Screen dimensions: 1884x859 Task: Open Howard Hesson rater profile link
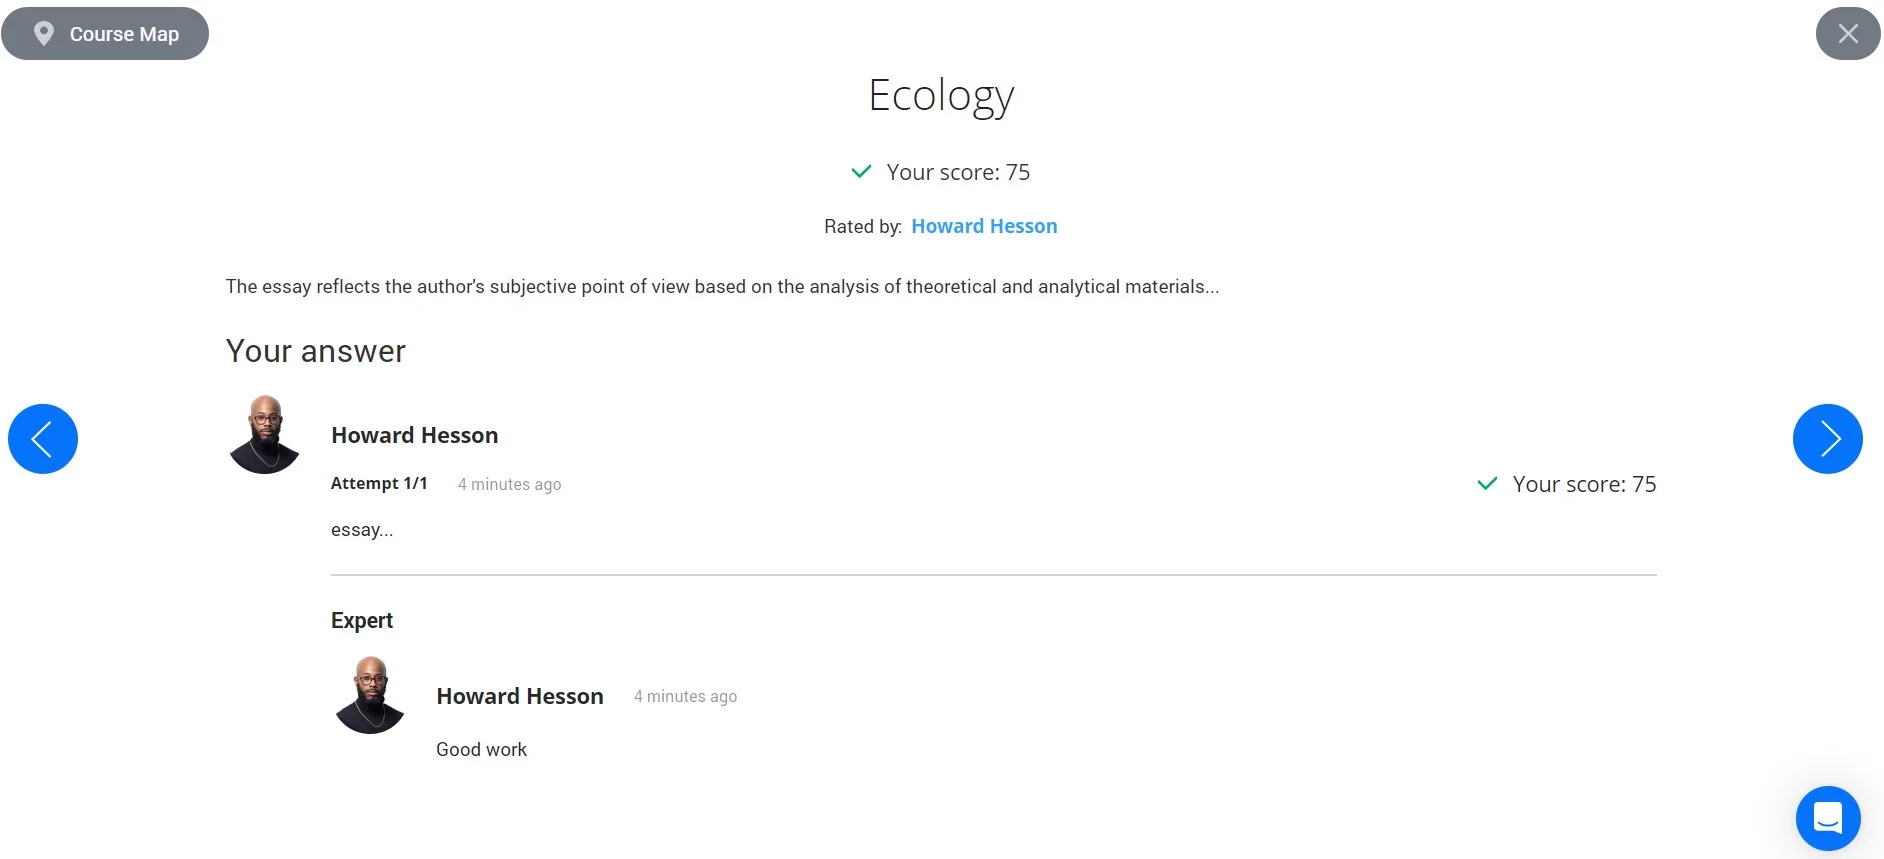click(983, 226)
